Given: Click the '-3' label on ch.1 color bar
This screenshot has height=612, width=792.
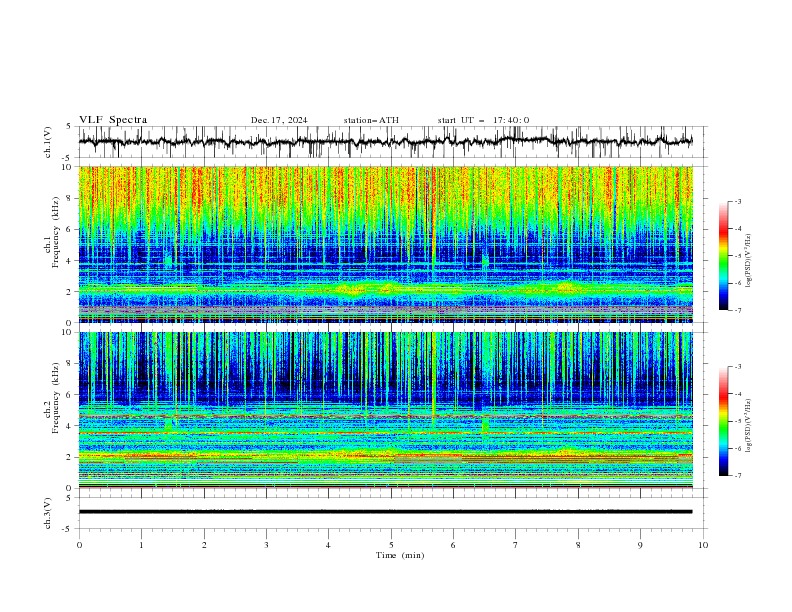Looking at the screenshot, I should point(737,201).
